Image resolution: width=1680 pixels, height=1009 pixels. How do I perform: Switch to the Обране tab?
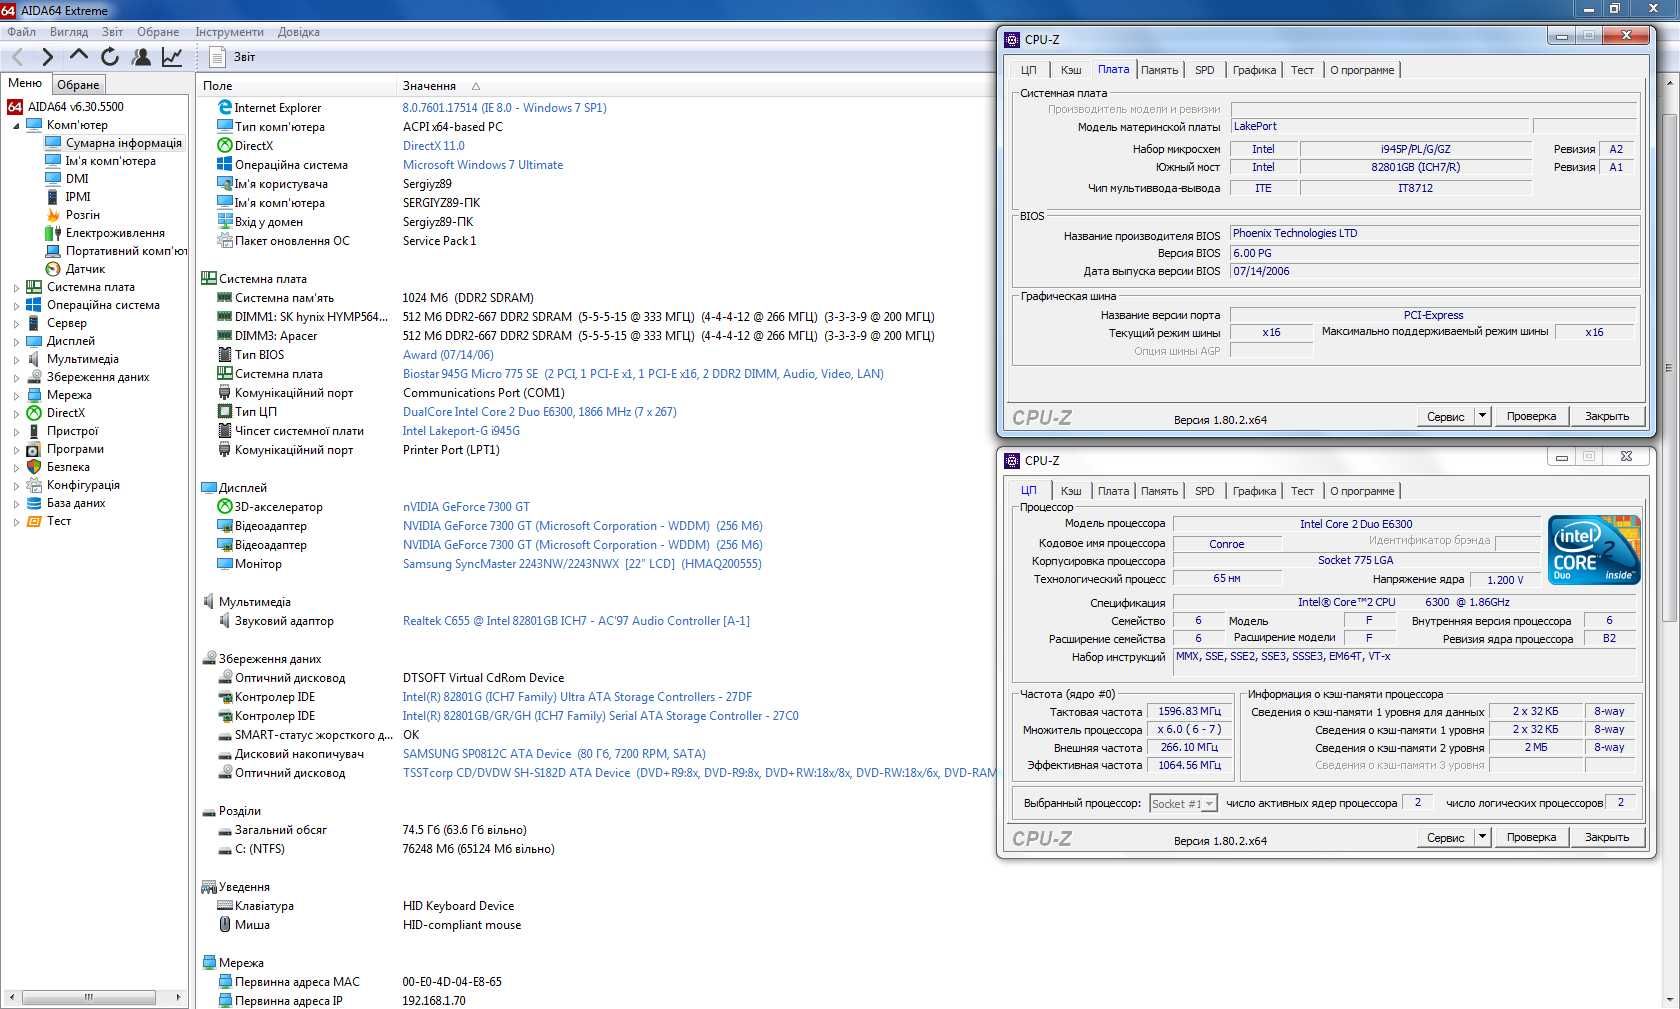[x=78, y=85]
